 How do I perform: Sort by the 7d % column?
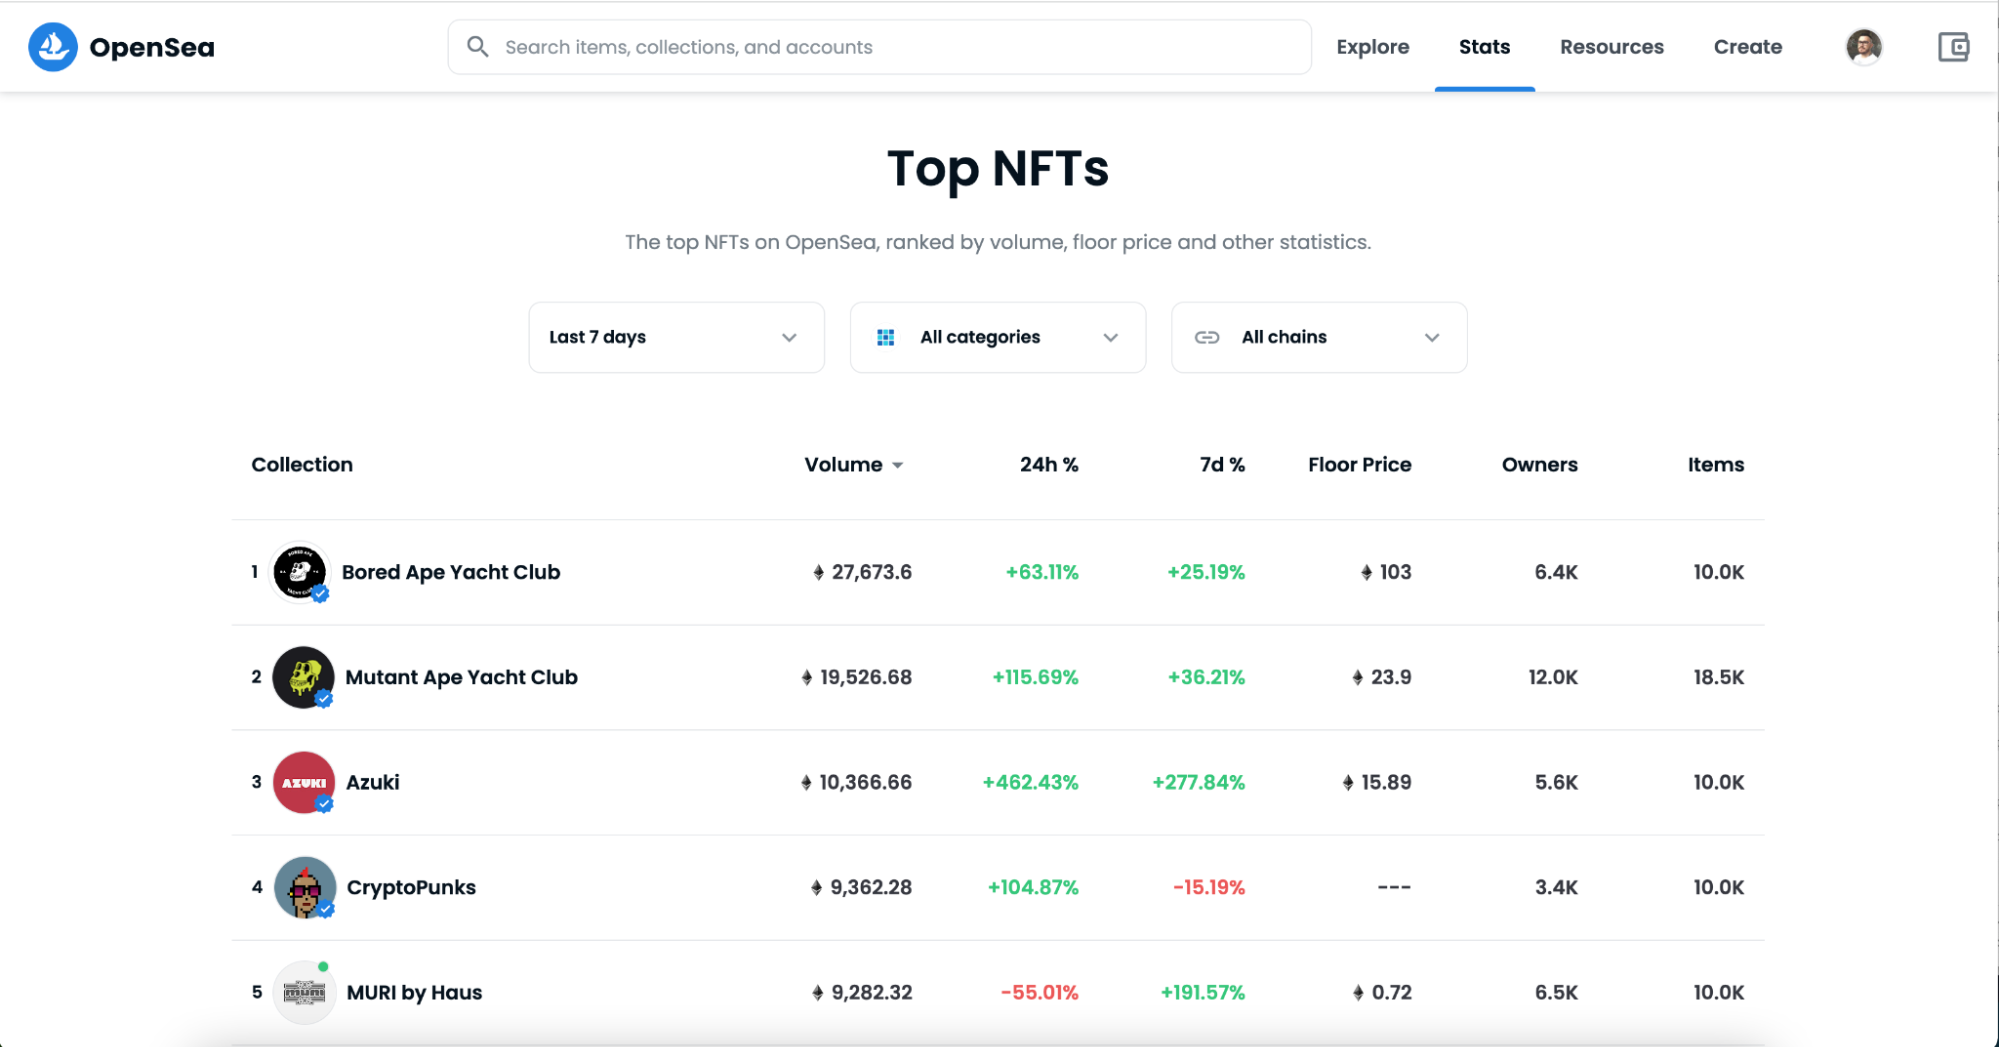[1222, 465]
